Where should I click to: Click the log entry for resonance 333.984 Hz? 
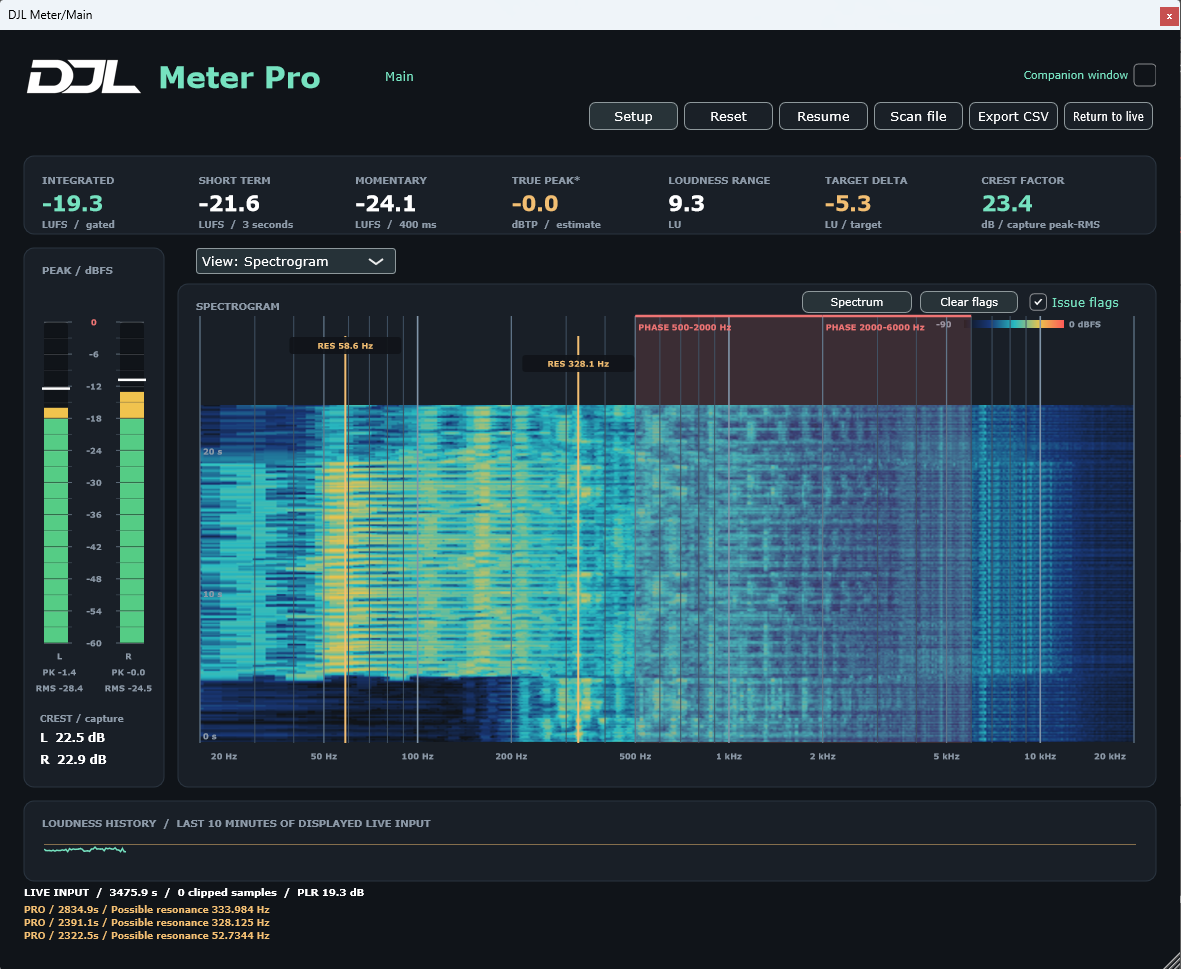click(x=147, y=910)
